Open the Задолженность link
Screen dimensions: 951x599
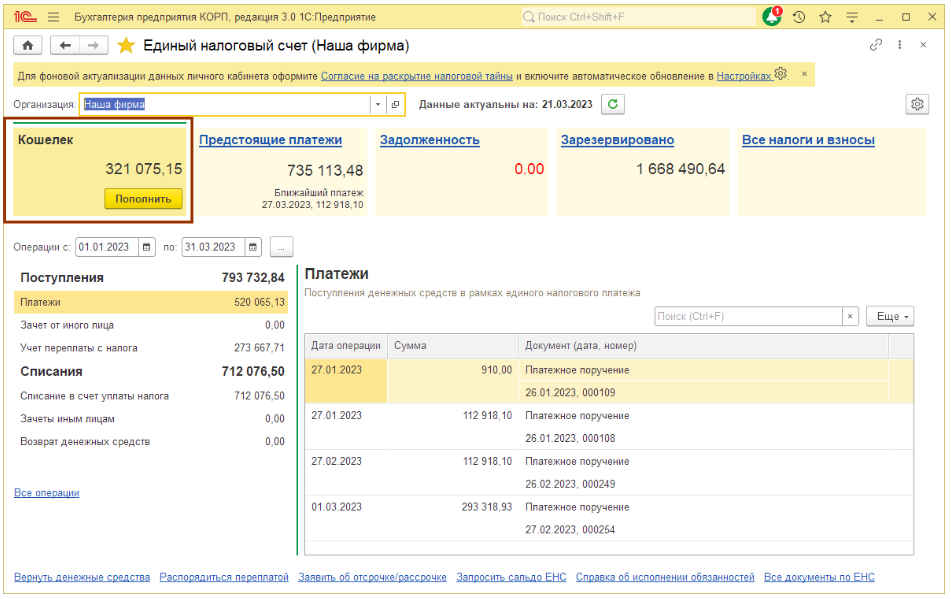tap(429, 140)
